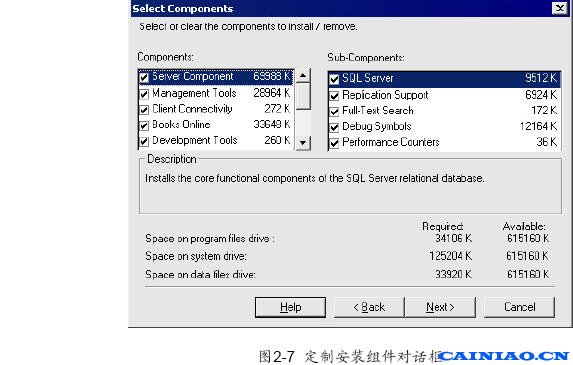This screenshot has height=365, width=573.
Task: Toggle the Management Tools checkbox
Action: click(144, 94)
